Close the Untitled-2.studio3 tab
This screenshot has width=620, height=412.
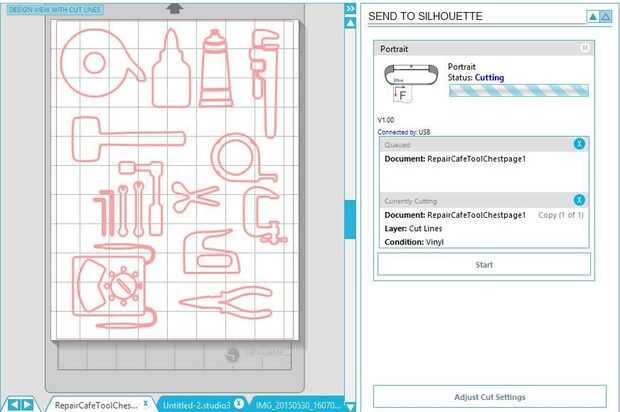click(238, 403)
